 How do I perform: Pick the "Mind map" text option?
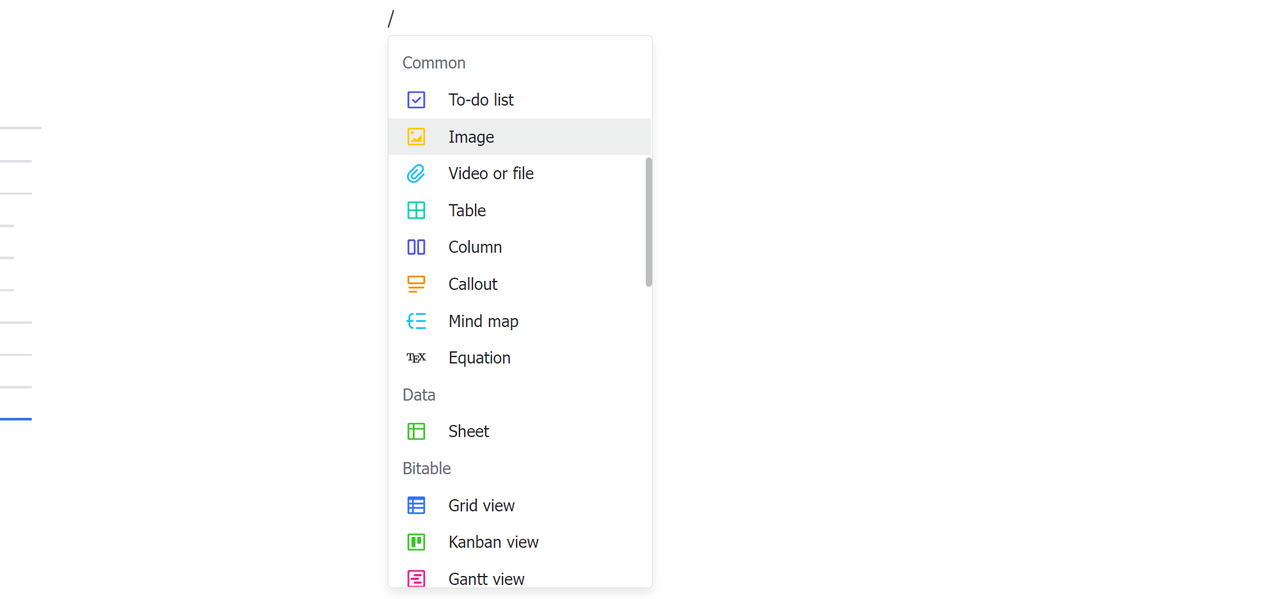click(483, 321)
